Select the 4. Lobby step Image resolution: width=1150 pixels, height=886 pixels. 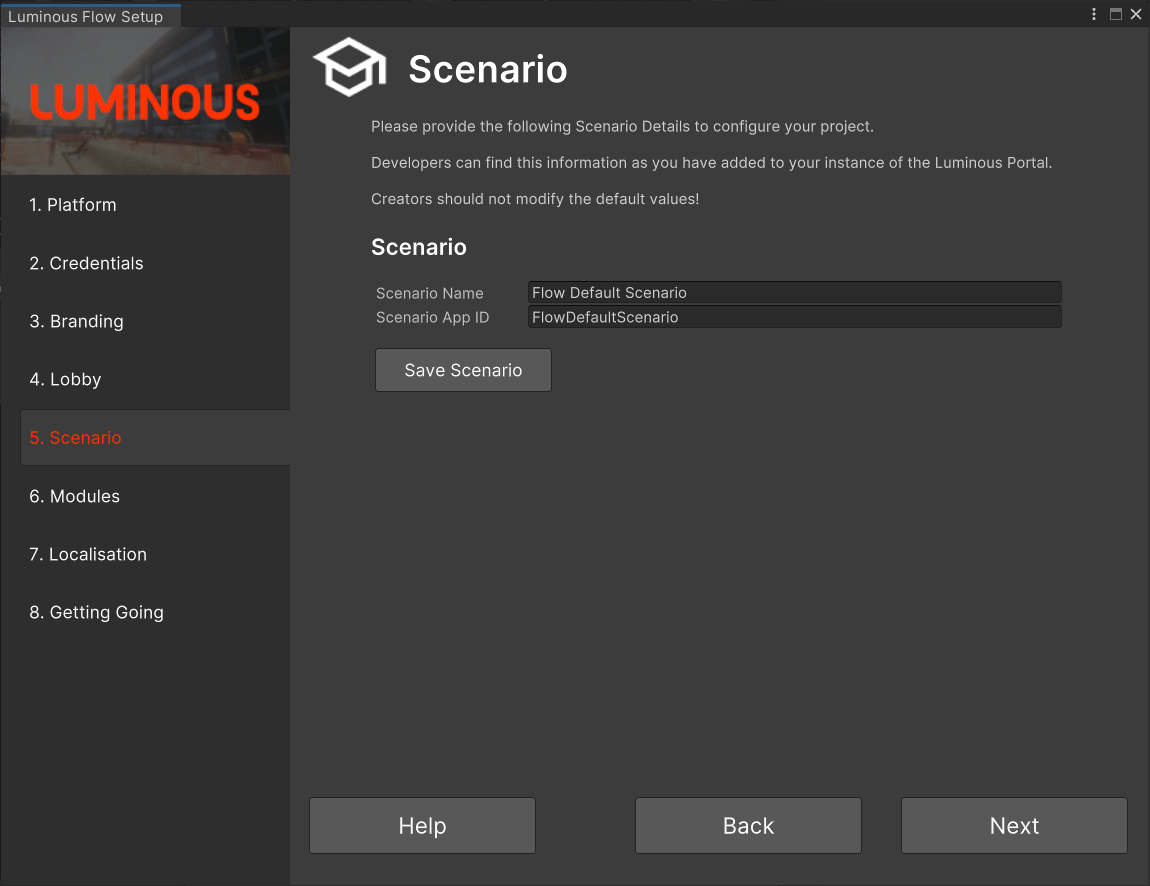point(65,379)
